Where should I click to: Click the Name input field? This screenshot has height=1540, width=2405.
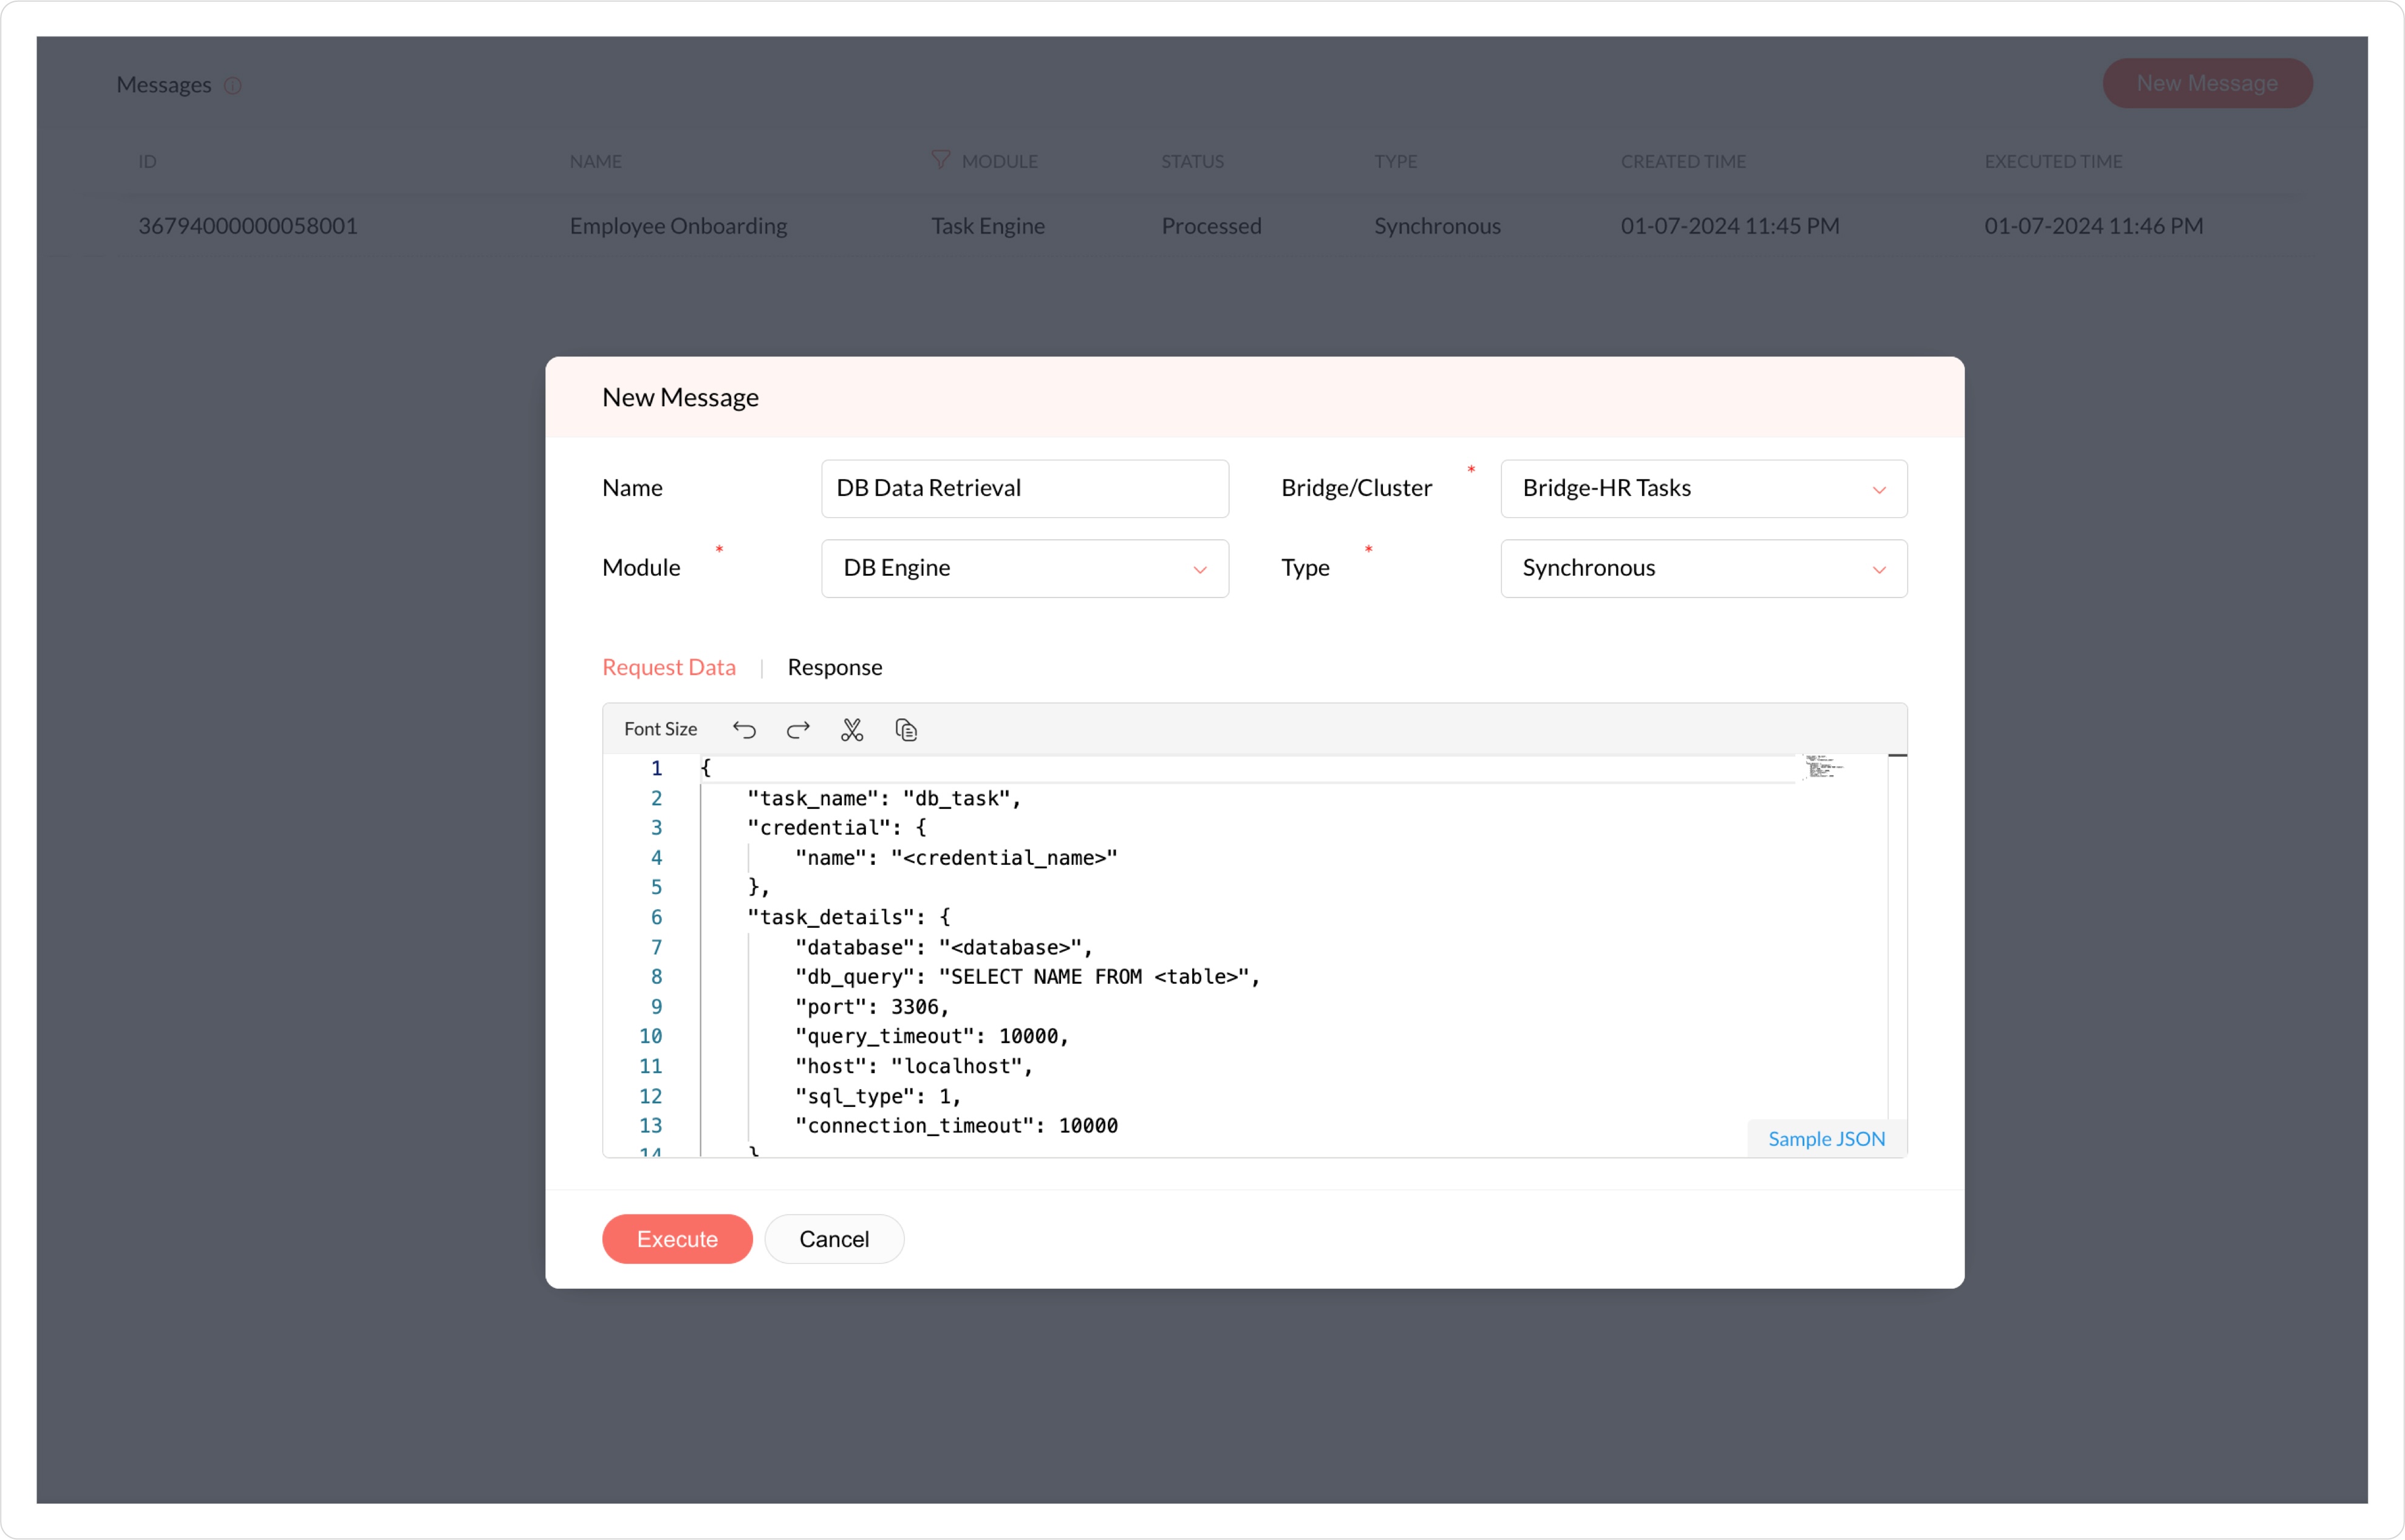[1024, 488]
